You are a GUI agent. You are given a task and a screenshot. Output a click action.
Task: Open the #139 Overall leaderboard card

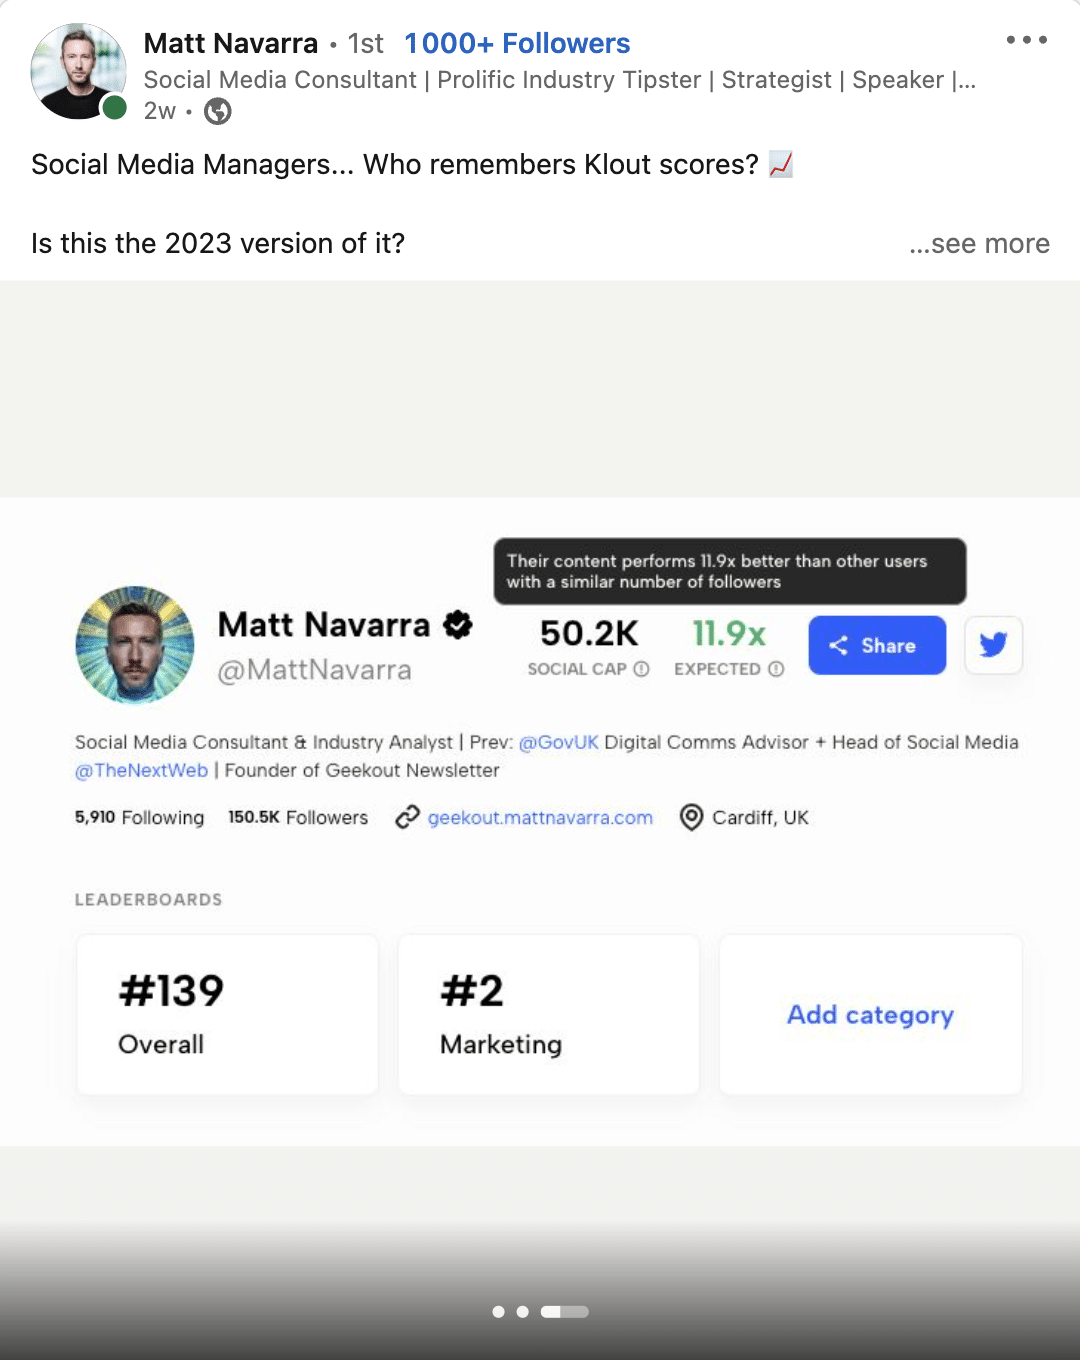pos(228,1015)
